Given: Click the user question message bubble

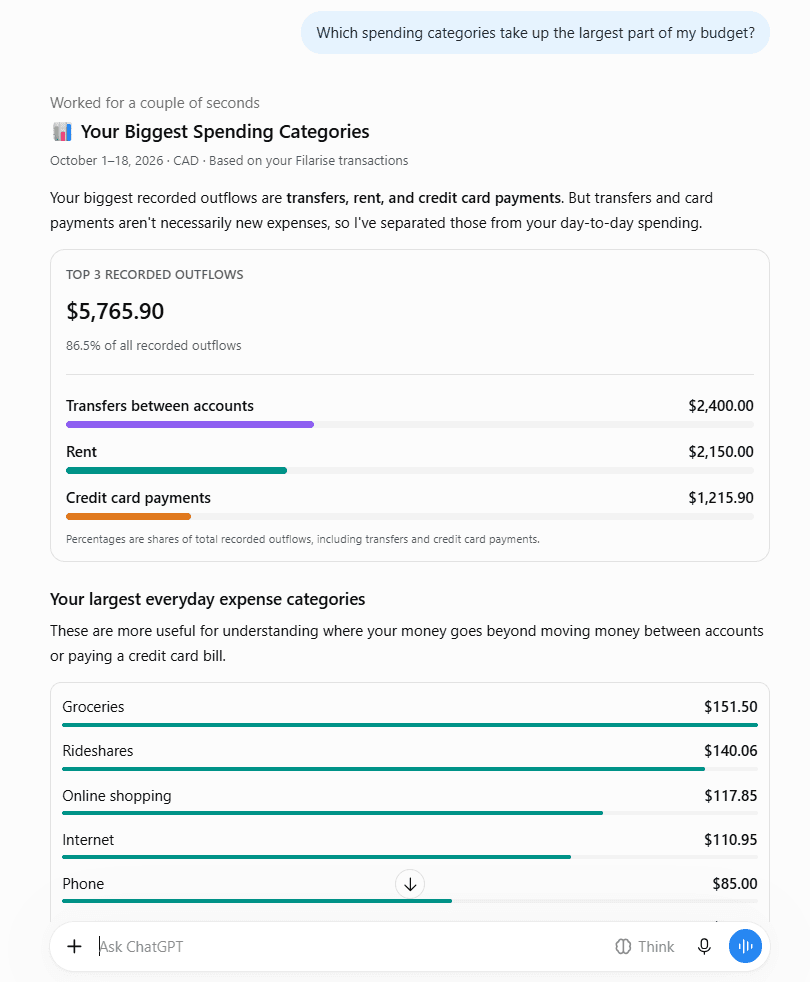Looking at the screenshot, I should point(536,33).
